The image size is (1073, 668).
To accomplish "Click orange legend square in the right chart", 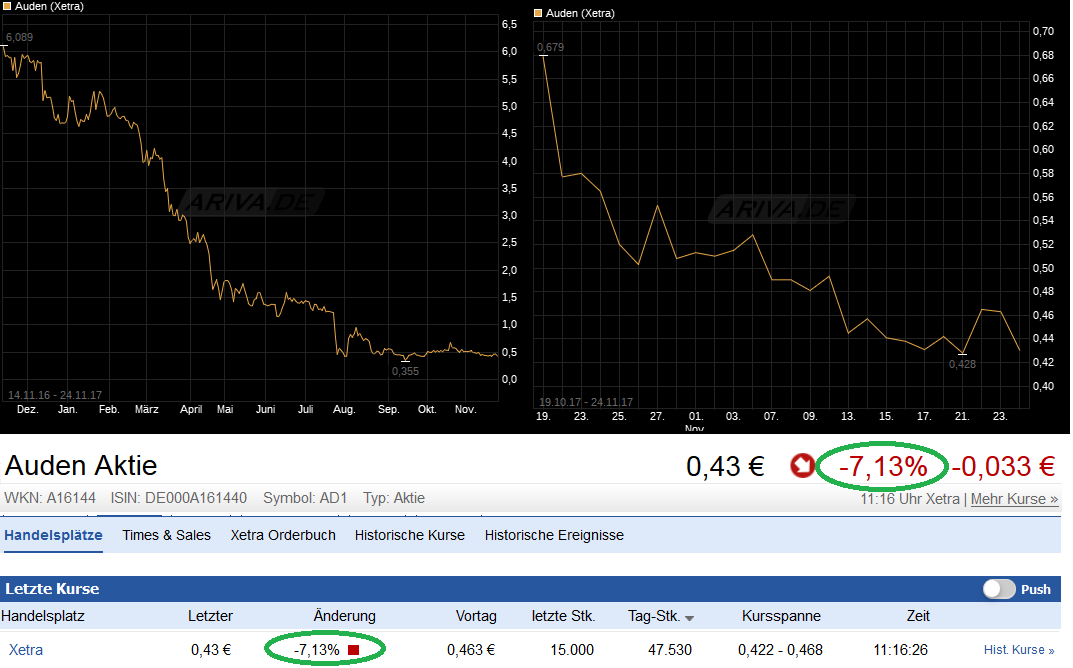I will (538, 14).
